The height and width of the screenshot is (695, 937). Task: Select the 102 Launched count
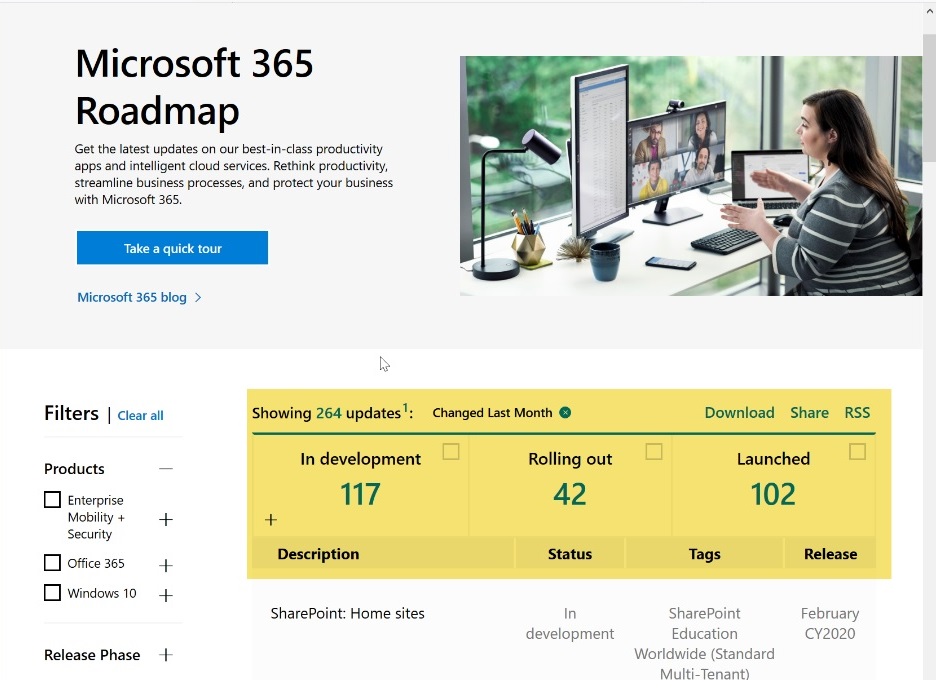773,494
